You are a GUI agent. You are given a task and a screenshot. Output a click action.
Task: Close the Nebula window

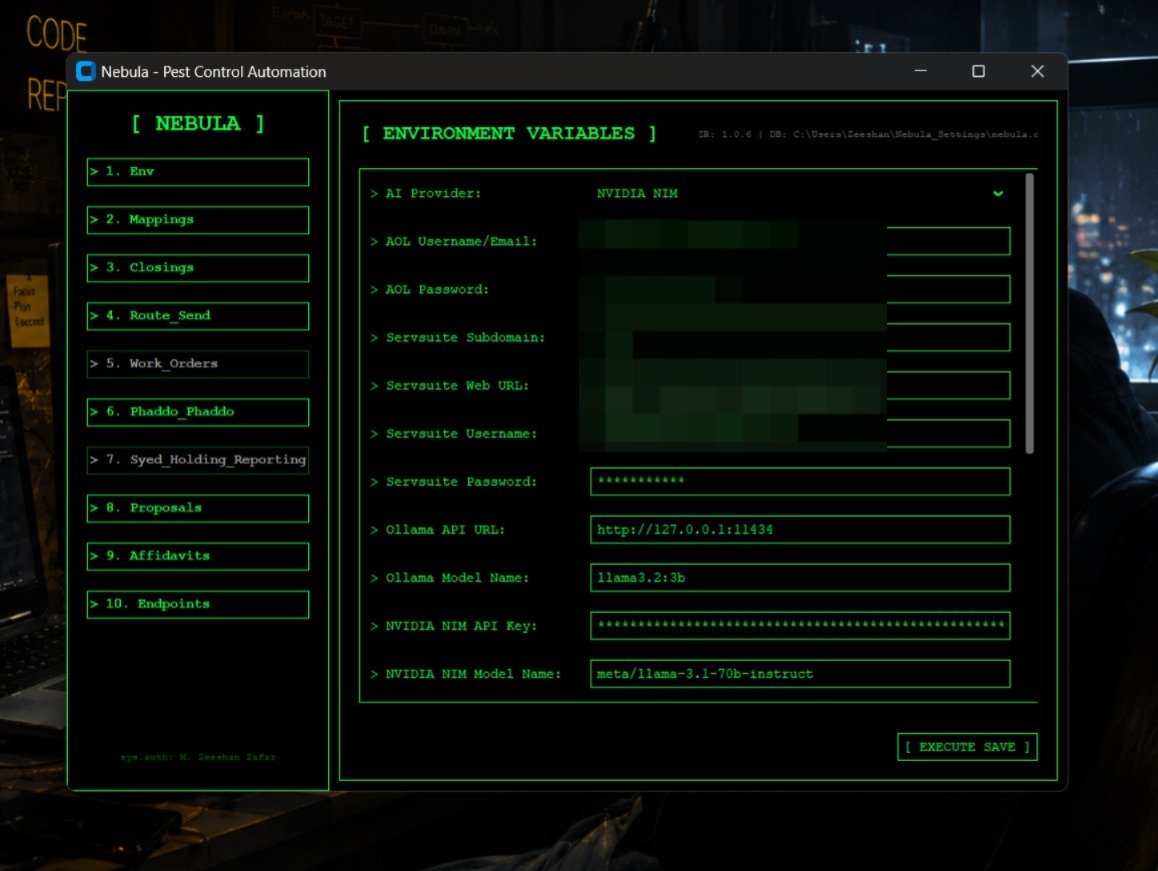[1038, 71]
